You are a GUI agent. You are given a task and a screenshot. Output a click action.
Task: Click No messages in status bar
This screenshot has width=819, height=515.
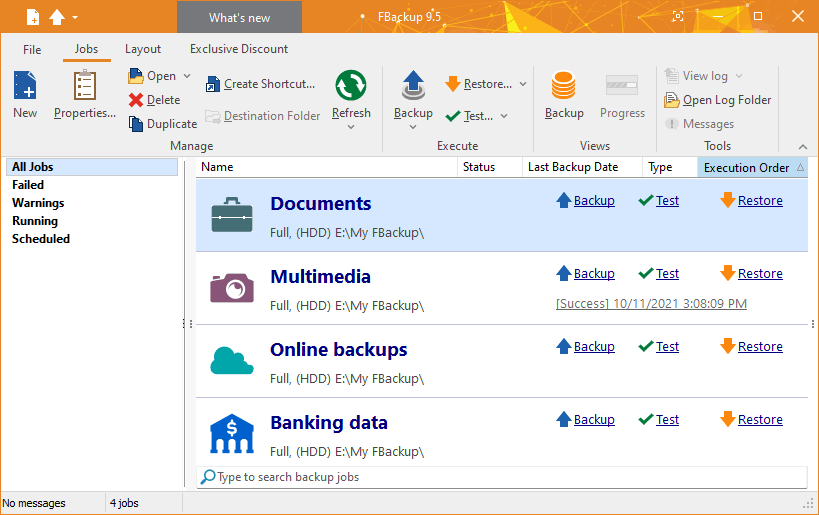(34, 503)
